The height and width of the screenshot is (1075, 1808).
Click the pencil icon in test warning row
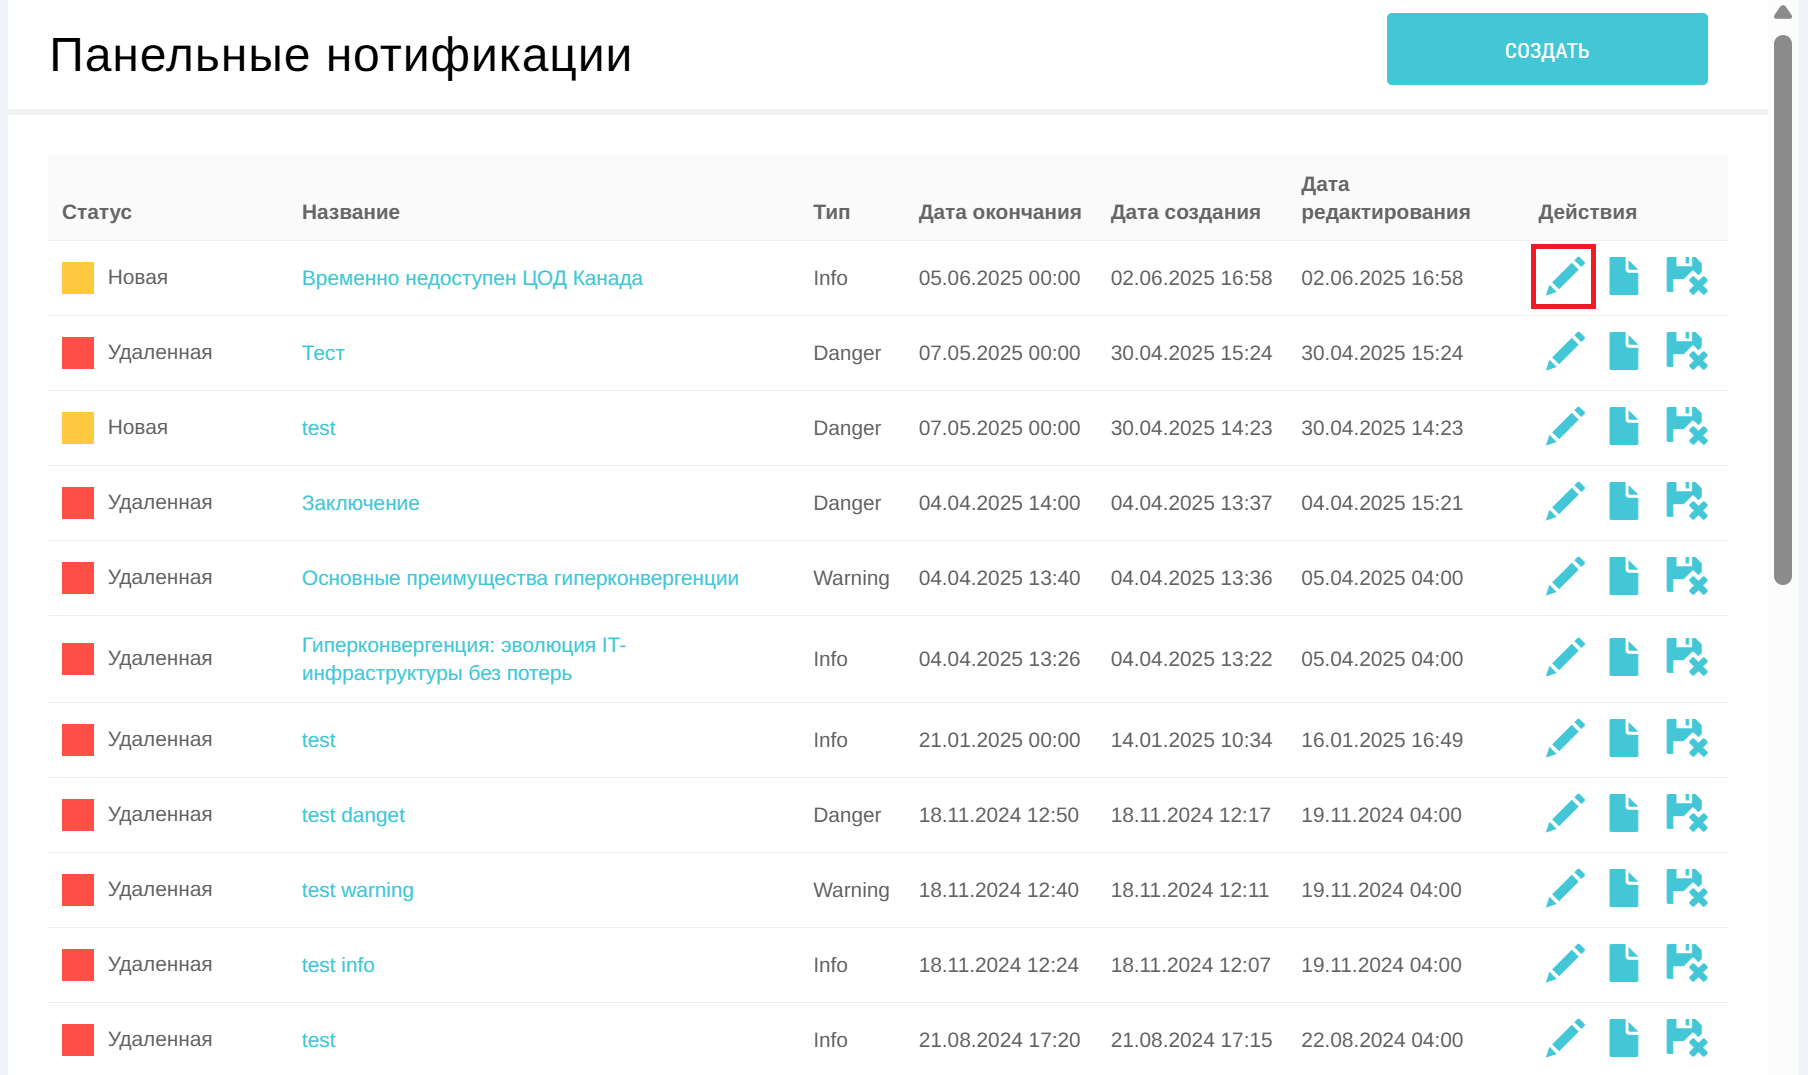tap(1565, 888)
